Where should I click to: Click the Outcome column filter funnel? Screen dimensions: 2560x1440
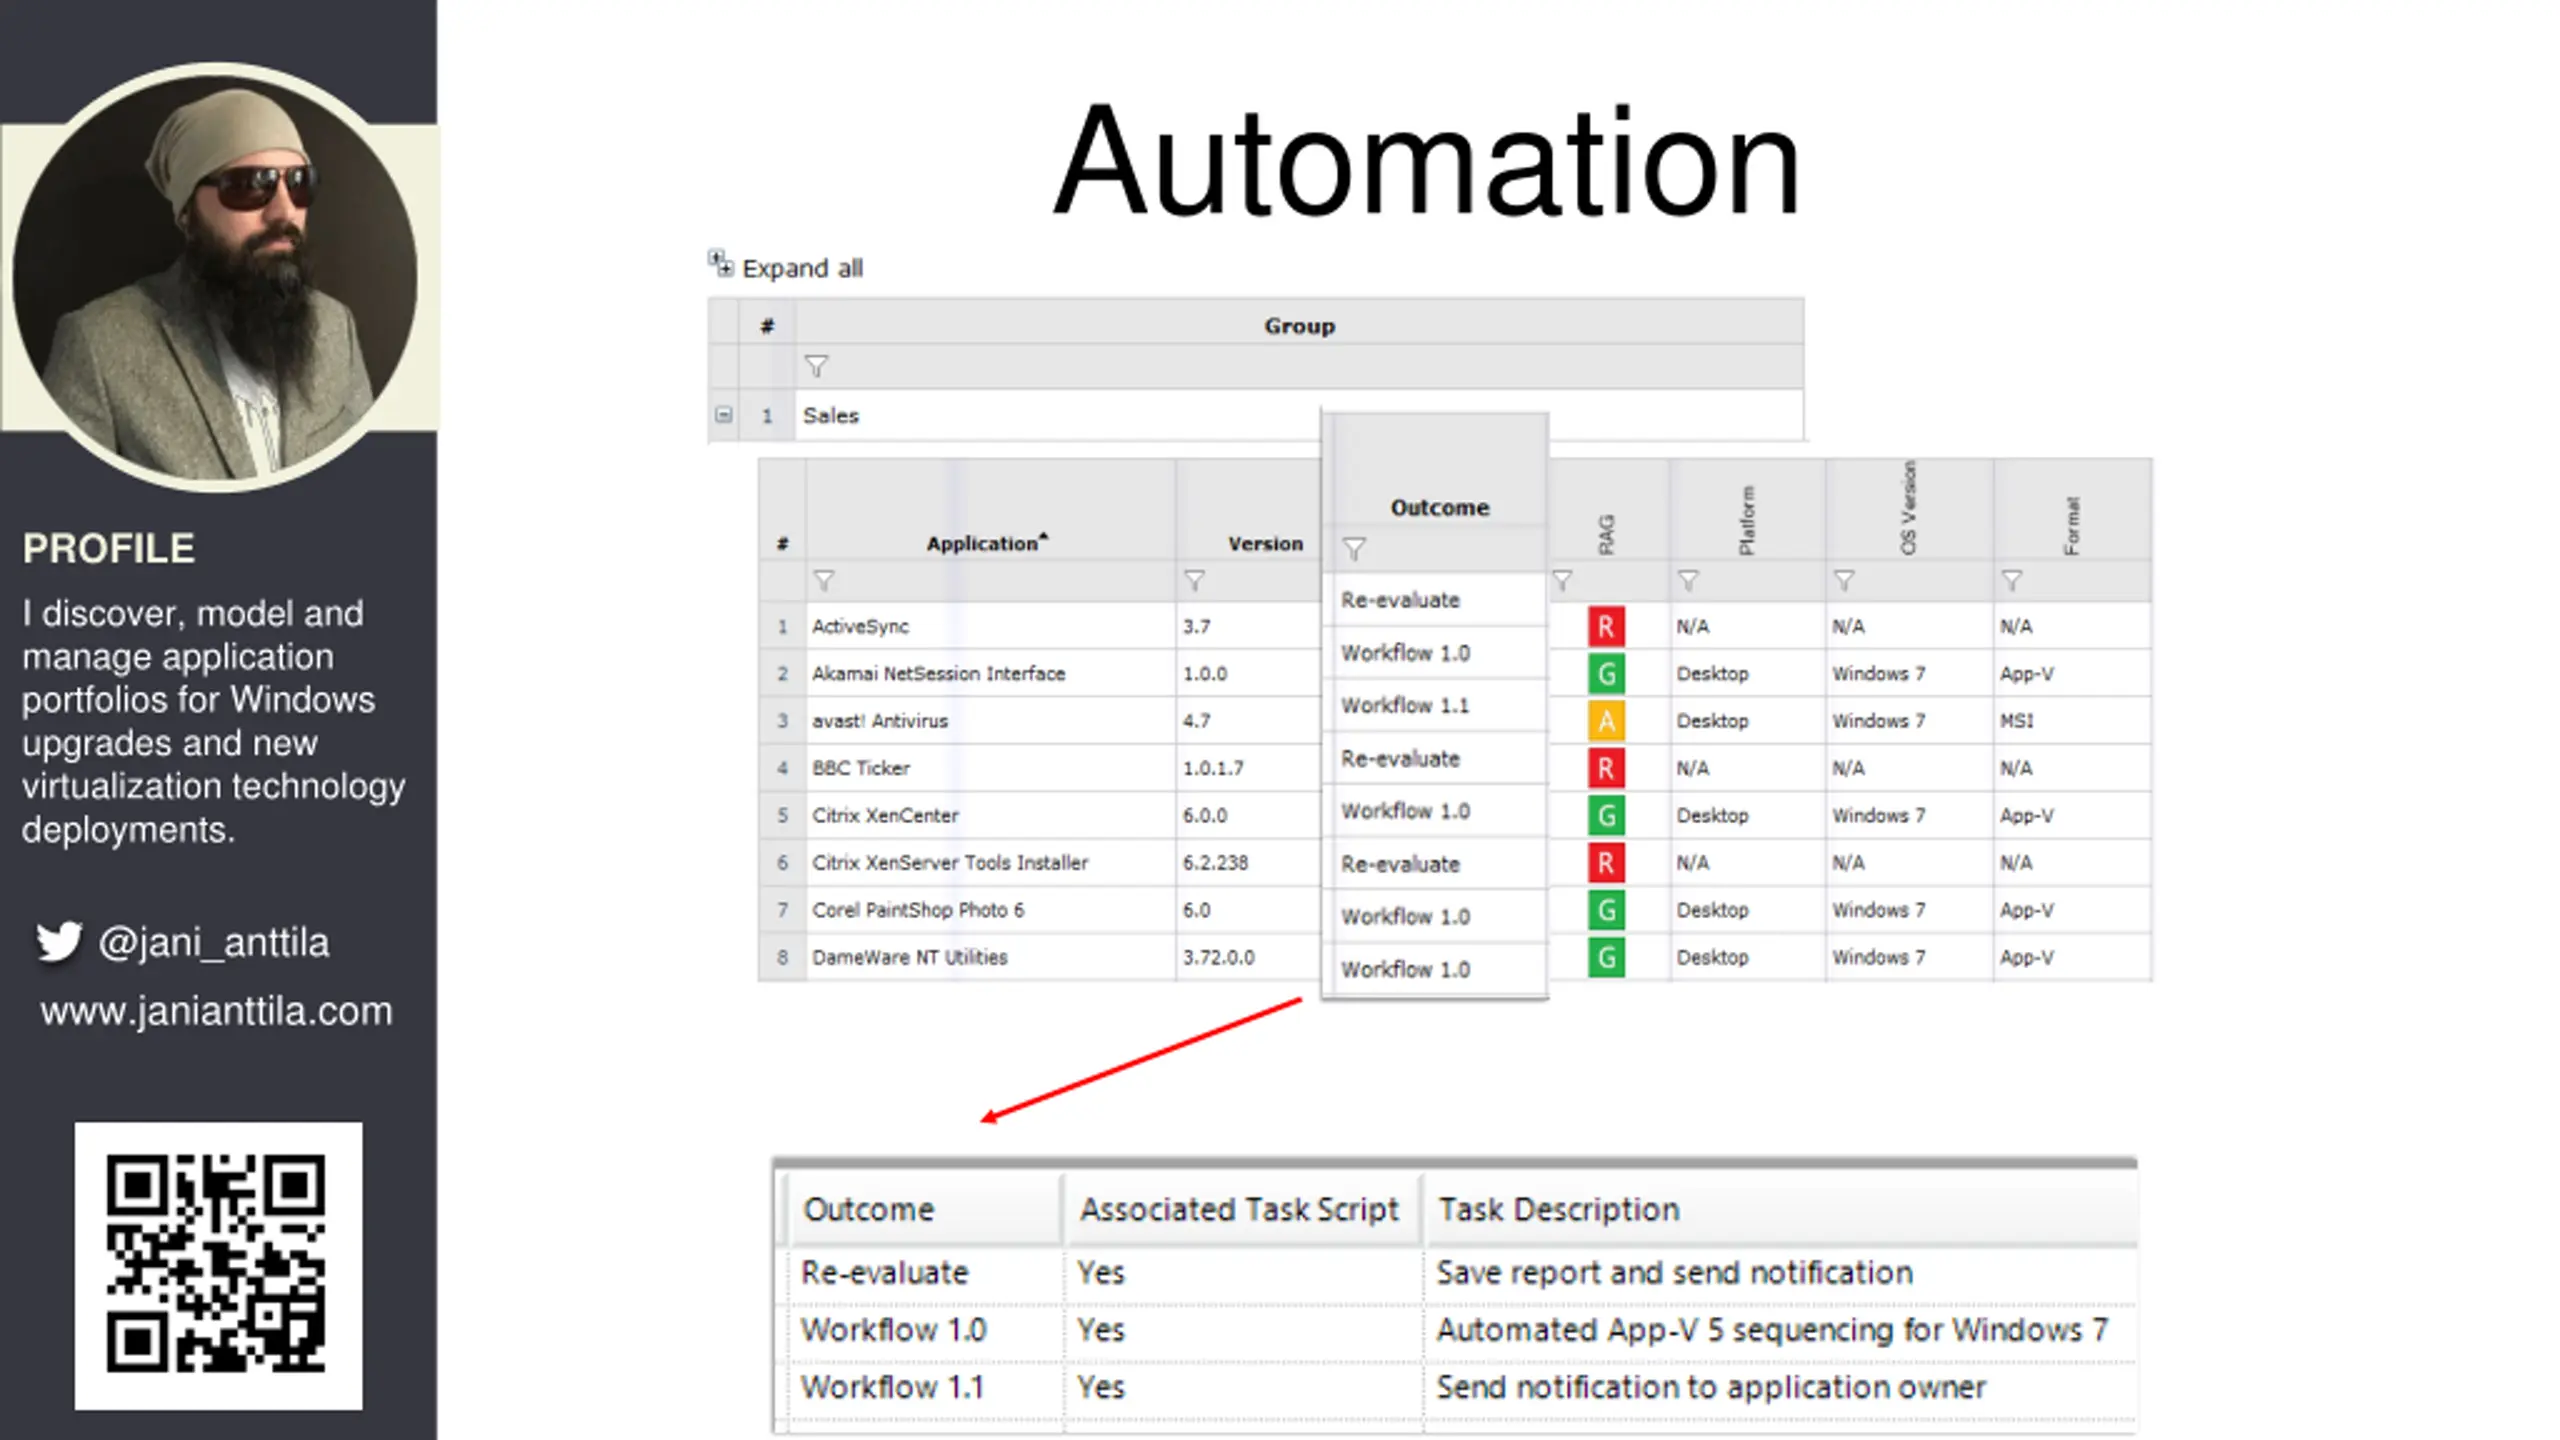click(1354, 549)
